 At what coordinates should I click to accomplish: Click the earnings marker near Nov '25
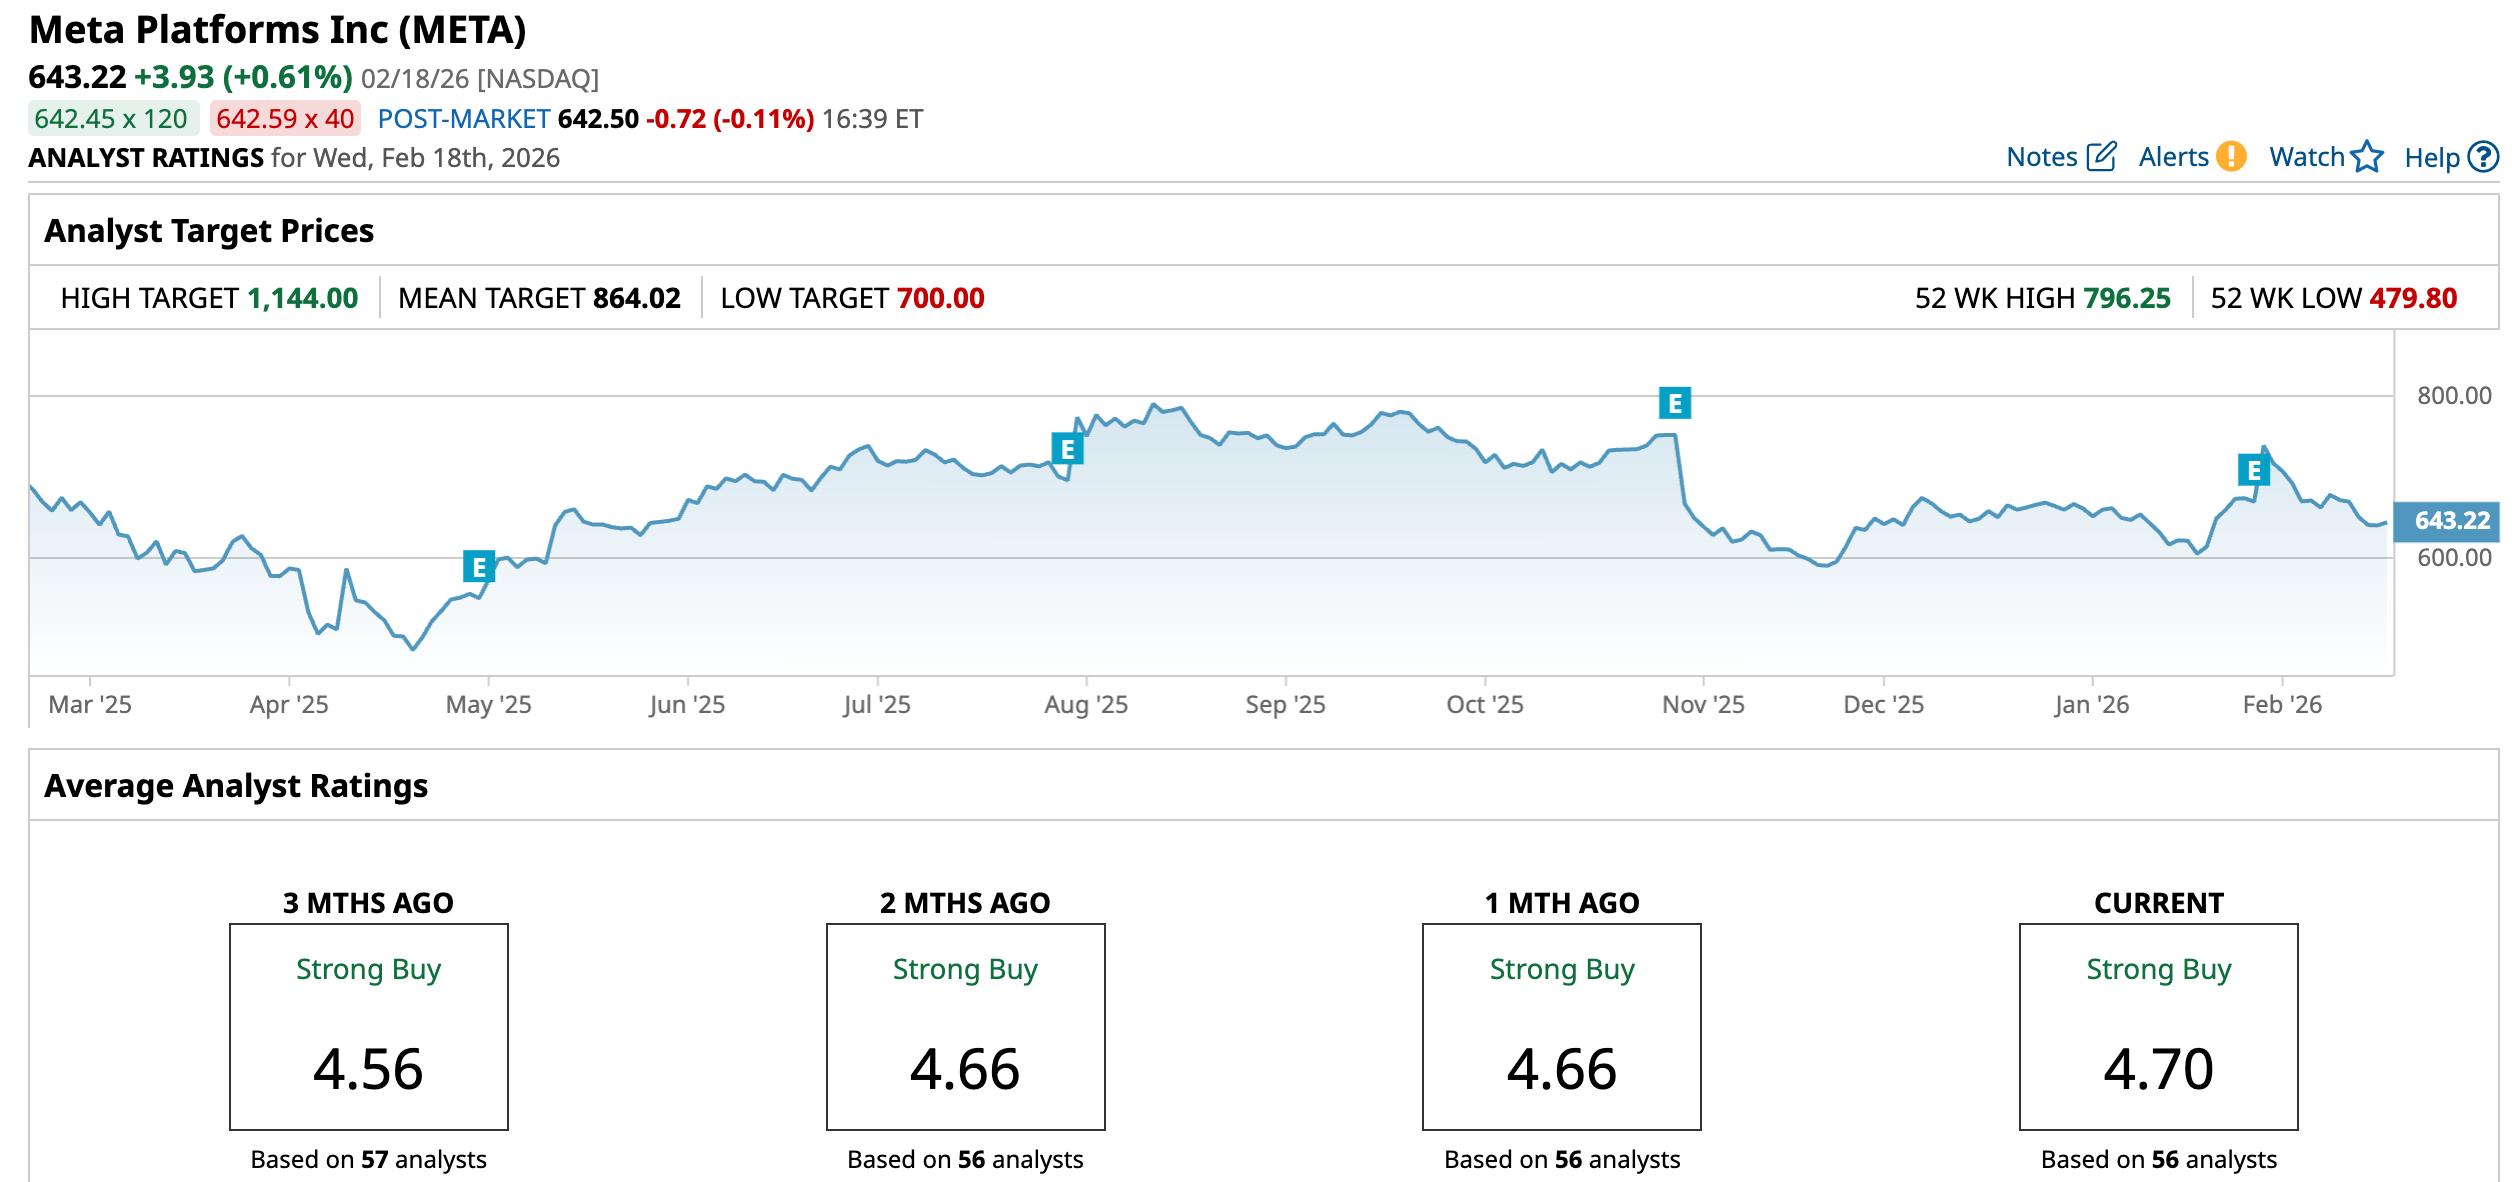(1674, 403)
